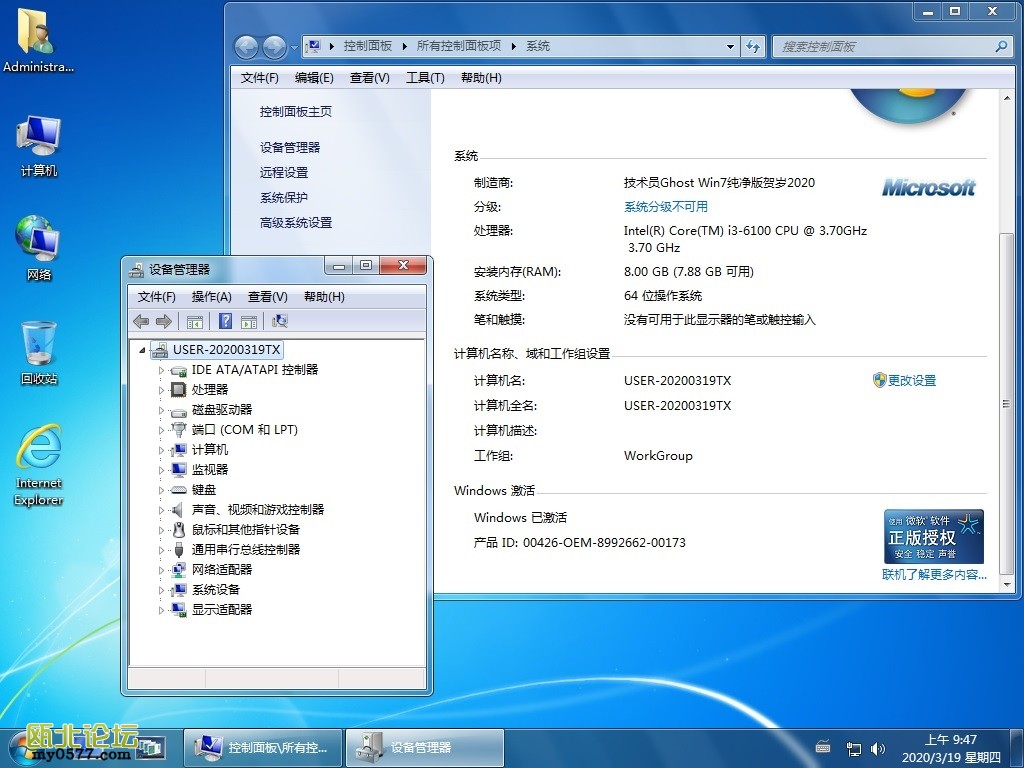Open the 工具(T) menu in Control Panel
This screenshot has width=1024, height=768.
(425, 78)
